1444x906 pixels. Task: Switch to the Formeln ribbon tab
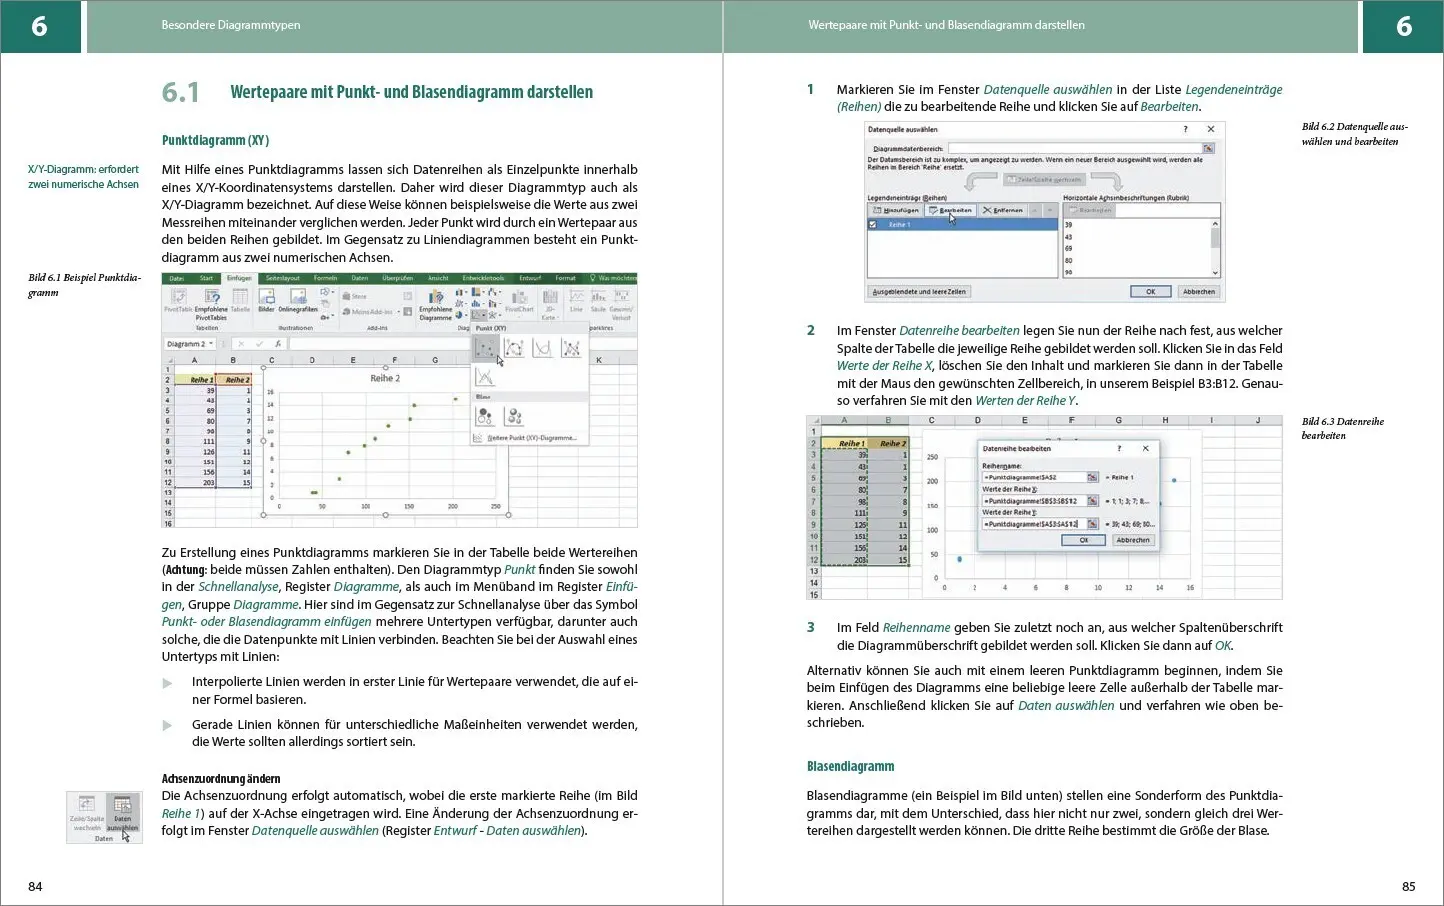325,278
